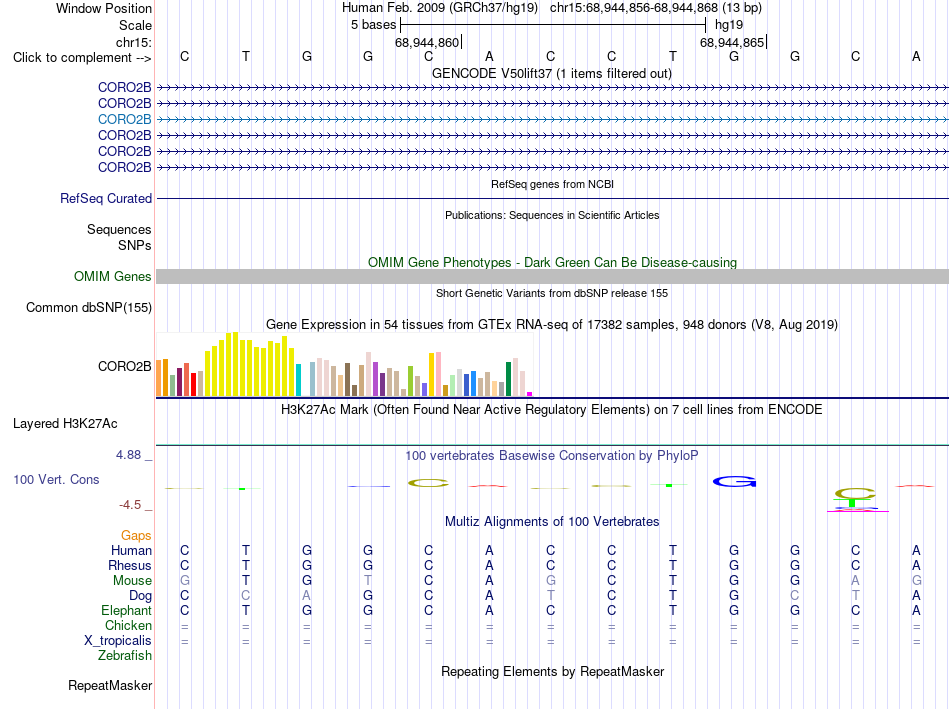Image resolution: width=950 pixels, height=709 pixels.
Task: Click the dark green bar in GTEx chart
Action: click(x=508, y=379)
